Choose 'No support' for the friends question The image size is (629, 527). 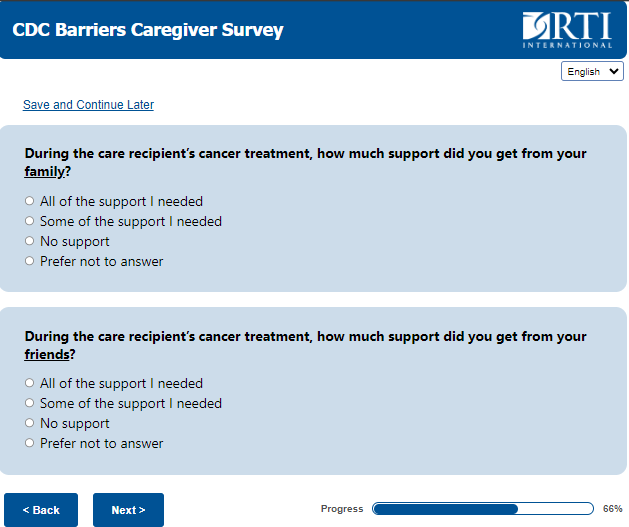click(x=30, y=423)
